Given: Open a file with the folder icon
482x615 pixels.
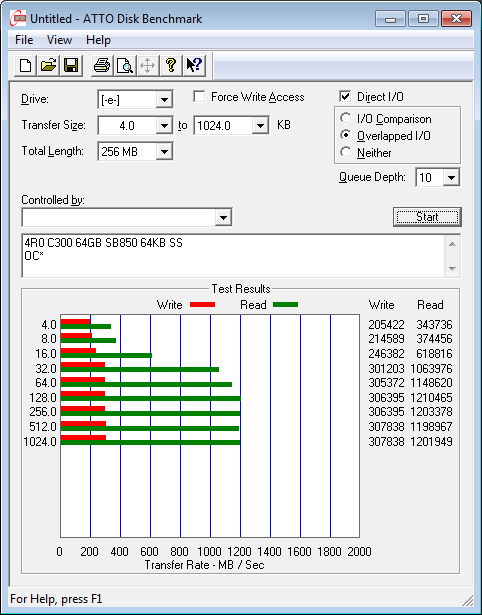Looking at the screenshot, I should pyautogui.click(x=48, y=65).
